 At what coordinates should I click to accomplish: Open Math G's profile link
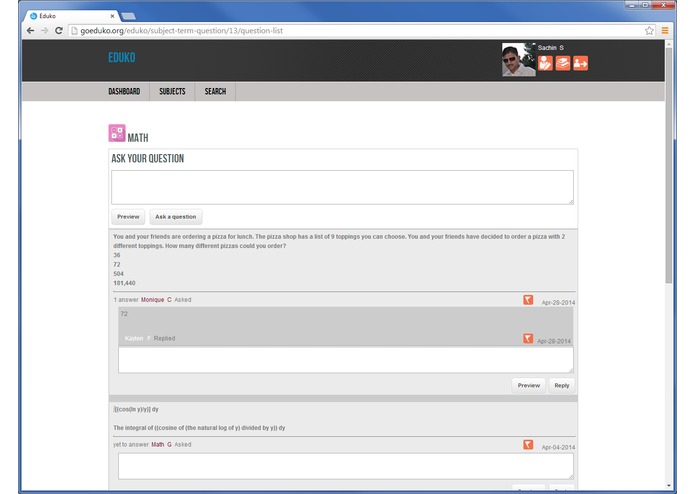point(161,444)
